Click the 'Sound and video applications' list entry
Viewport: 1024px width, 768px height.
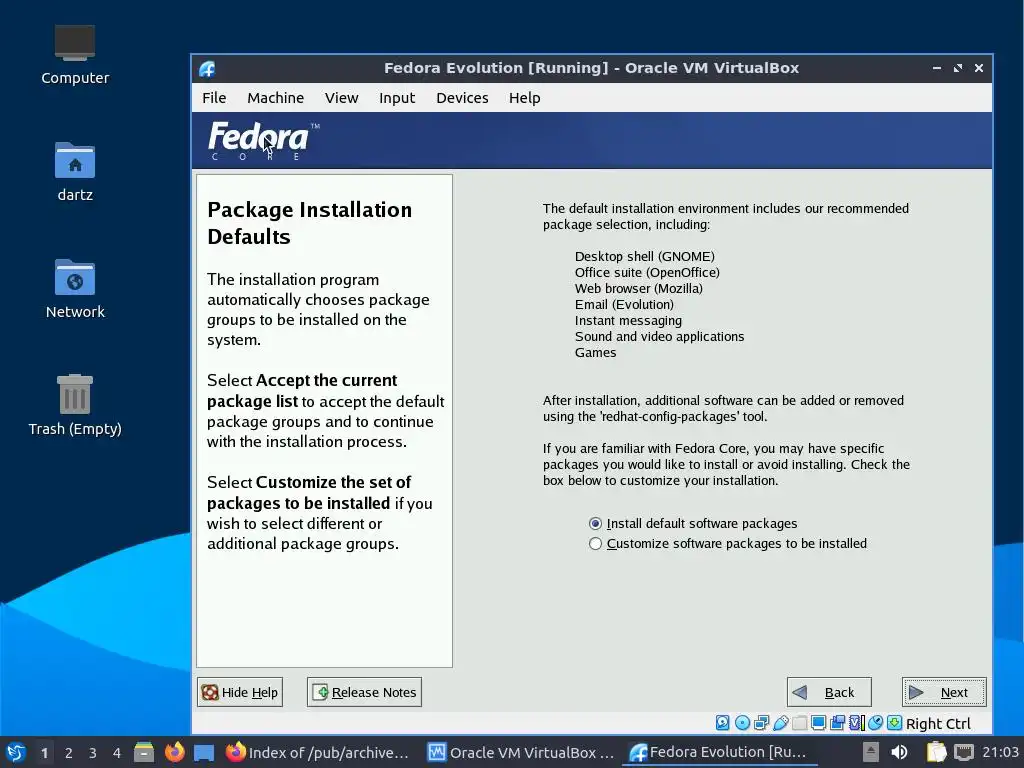tap(660, 336)
